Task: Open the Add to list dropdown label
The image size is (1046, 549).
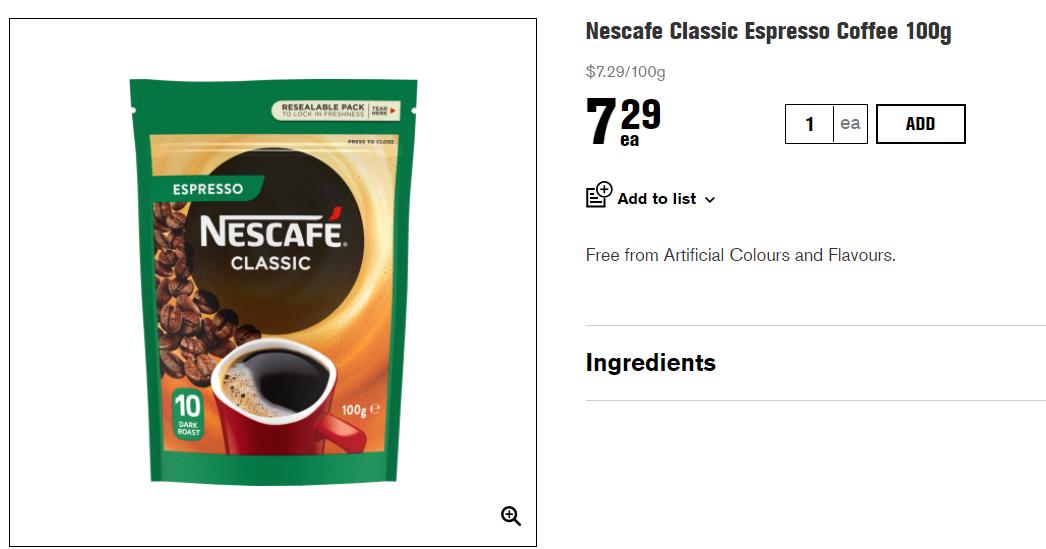Action: [656, 199]
